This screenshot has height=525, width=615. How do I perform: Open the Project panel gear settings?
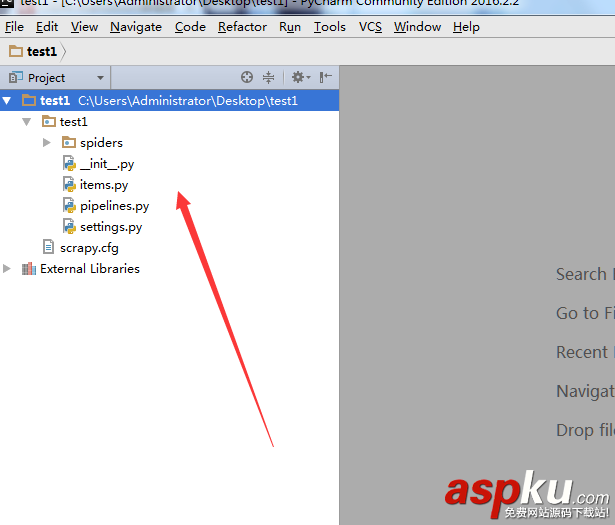298,77
